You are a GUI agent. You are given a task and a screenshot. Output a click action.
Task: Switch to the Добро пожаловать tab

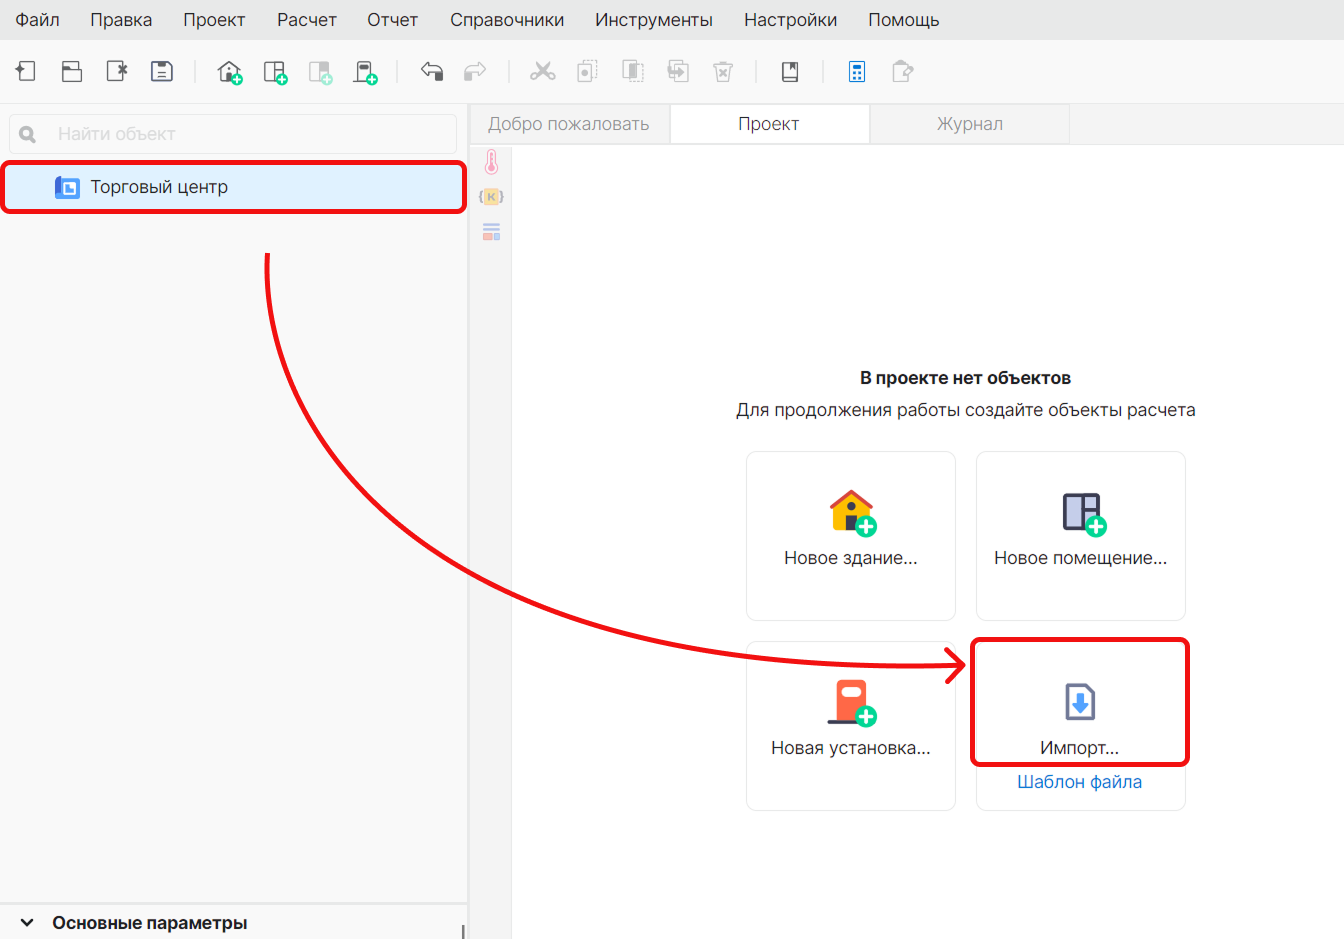(x=569, y=124)
